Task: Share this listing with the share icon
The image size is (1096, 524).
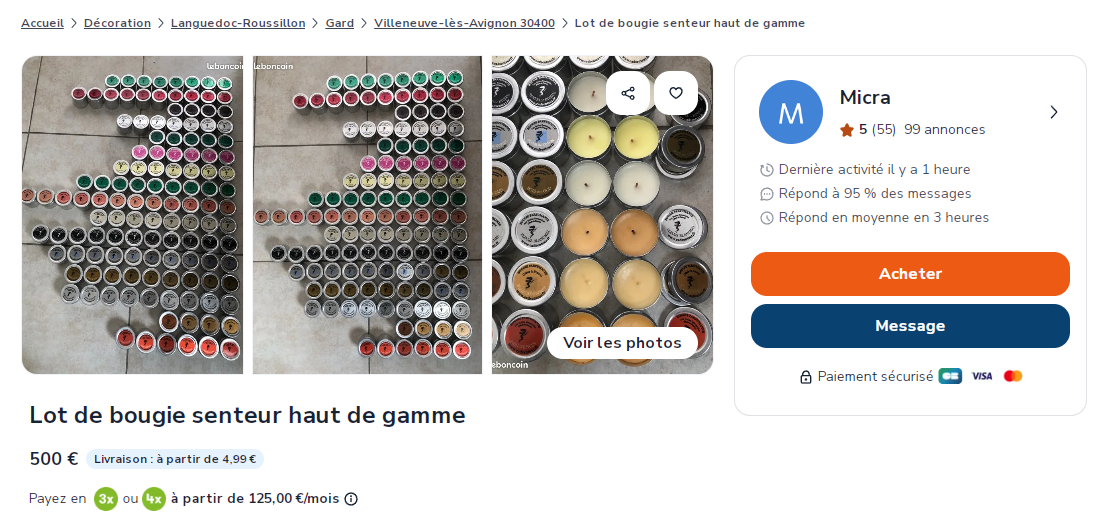Action: pos(628,93)
